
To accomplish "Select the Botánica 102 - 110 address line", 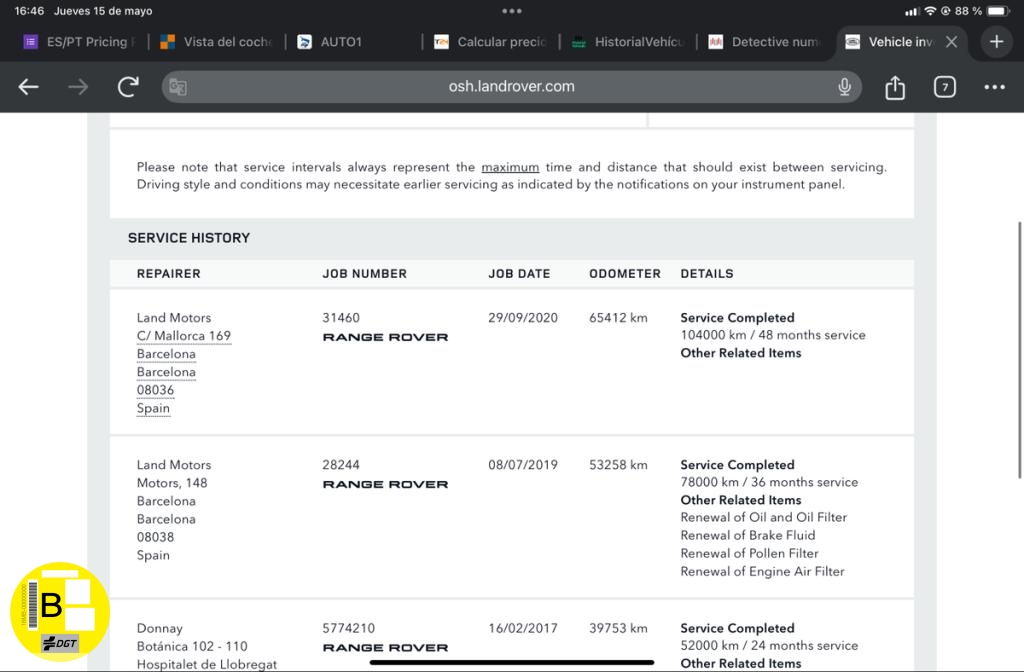I will click(192, 647).
